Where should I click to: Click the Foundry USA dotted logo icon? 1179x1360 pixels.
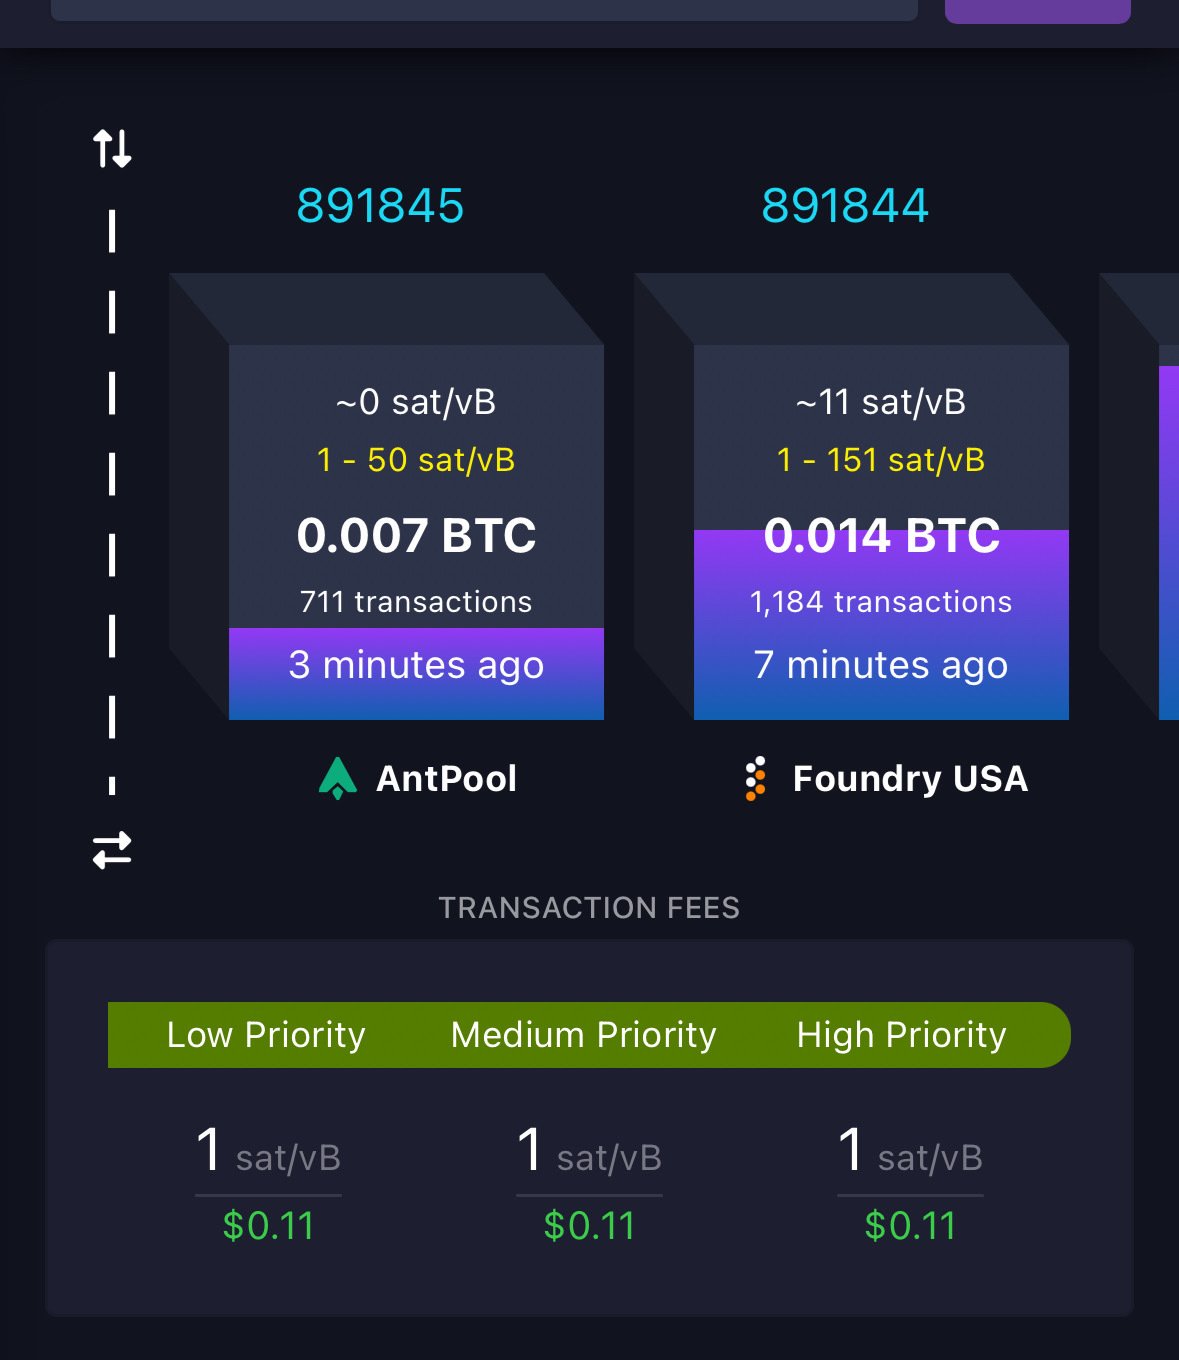pyautogui.click(x=756, y=778)
